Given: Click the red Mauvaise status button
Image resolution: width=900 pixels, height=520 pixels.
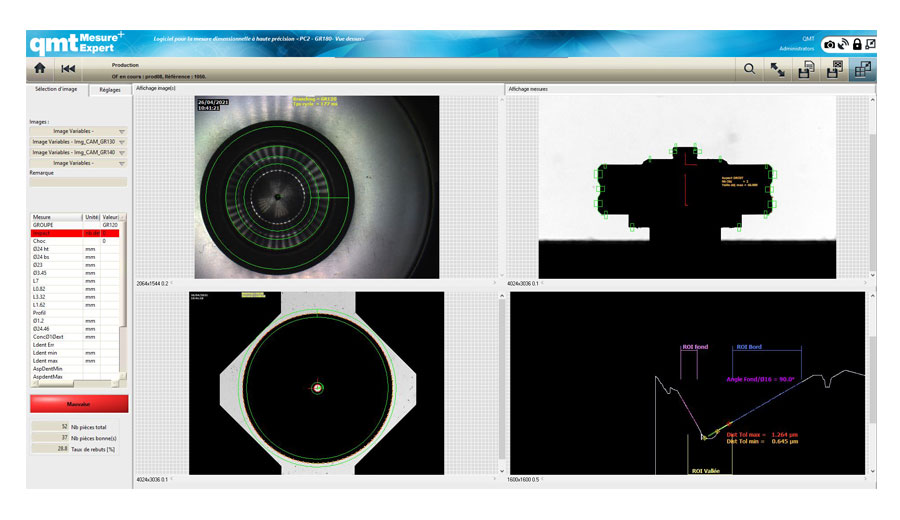Looking at the screenshot, I should tap(79, 404).
